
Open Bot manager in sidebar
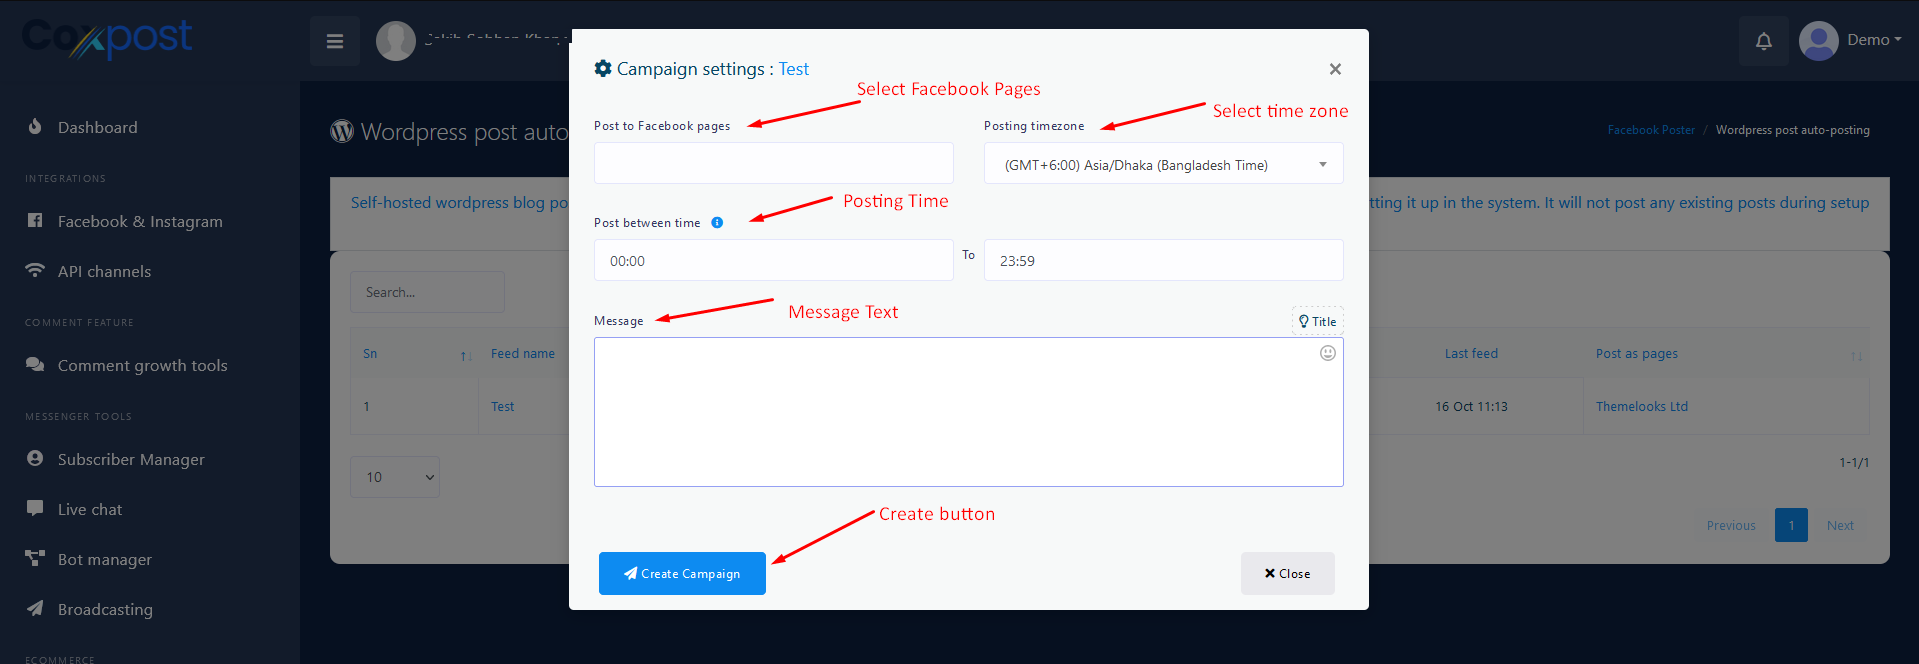click(105, 559)
